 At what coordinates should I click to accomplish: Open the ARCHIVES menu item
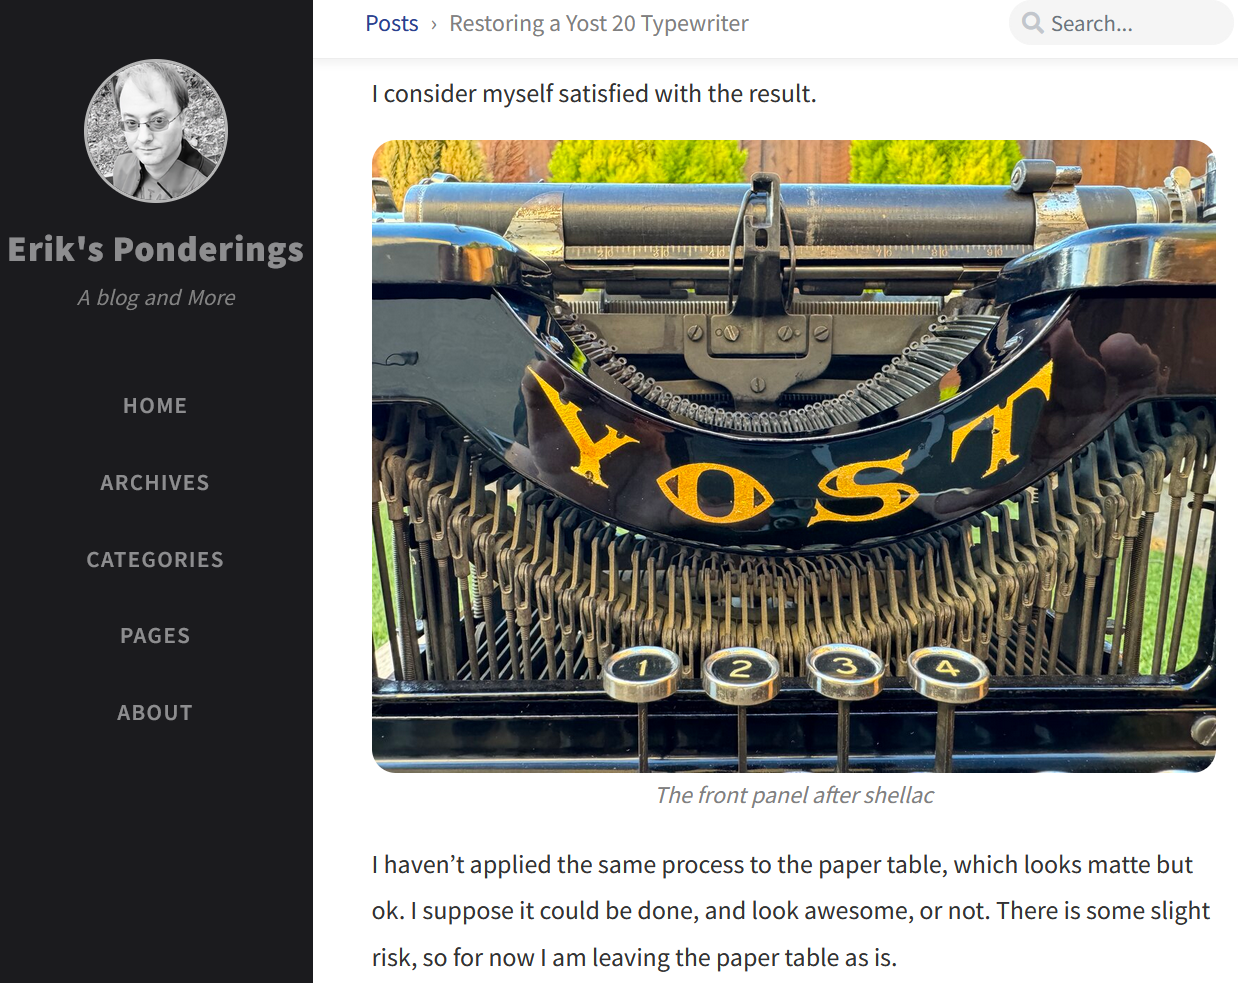click(155, 483)
